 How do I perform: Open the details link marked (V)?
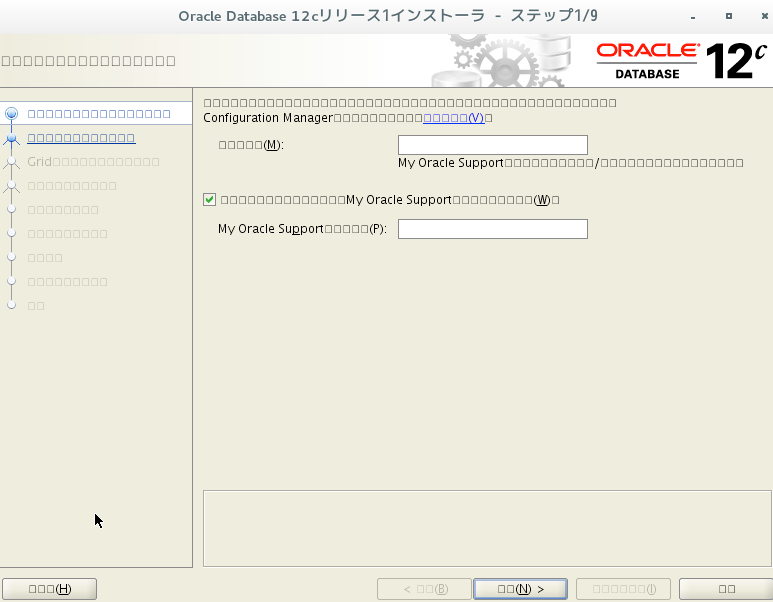454,118
